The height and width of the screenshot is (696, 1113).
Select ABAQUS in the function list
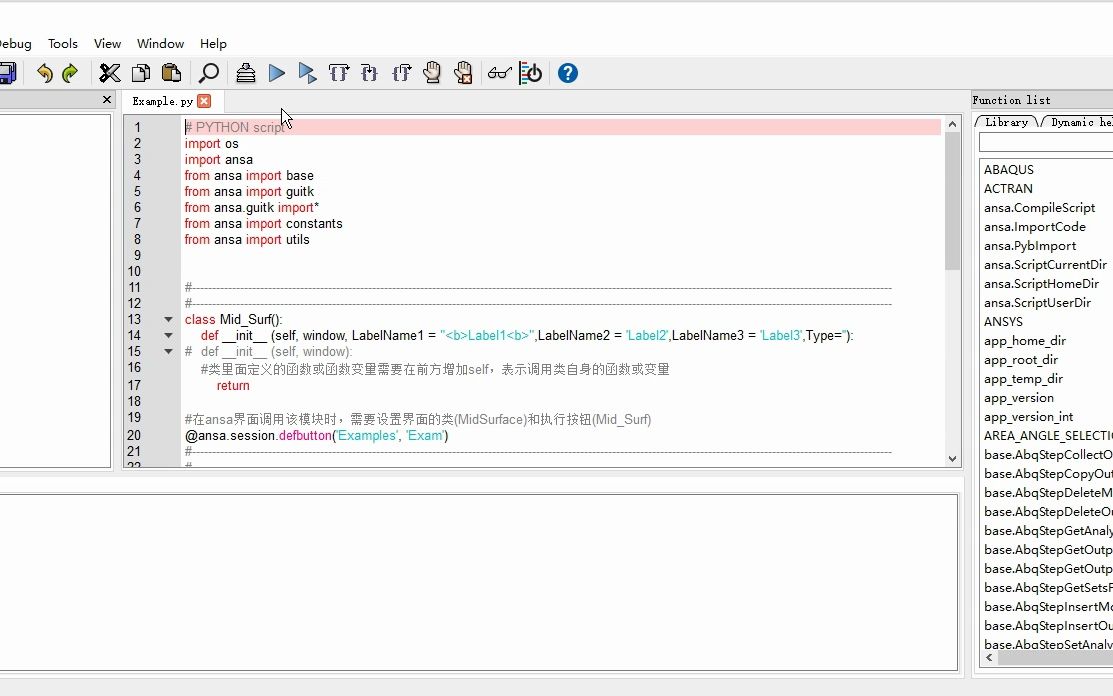click(1009, 170)
